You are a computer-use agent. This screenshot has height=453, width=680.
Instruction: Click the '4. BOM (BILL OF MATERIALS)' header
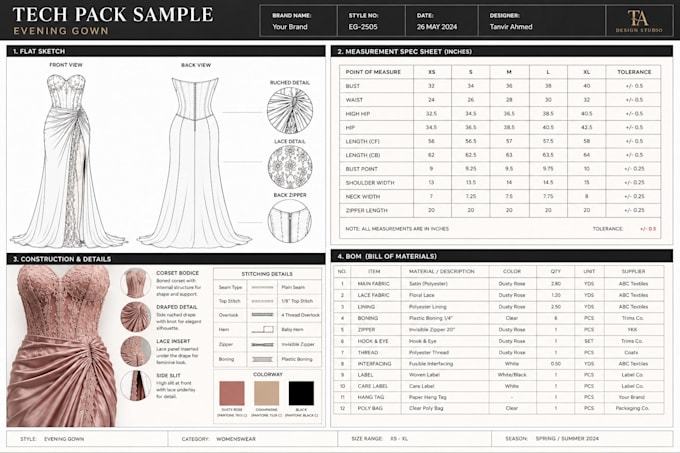click(502, 256)
